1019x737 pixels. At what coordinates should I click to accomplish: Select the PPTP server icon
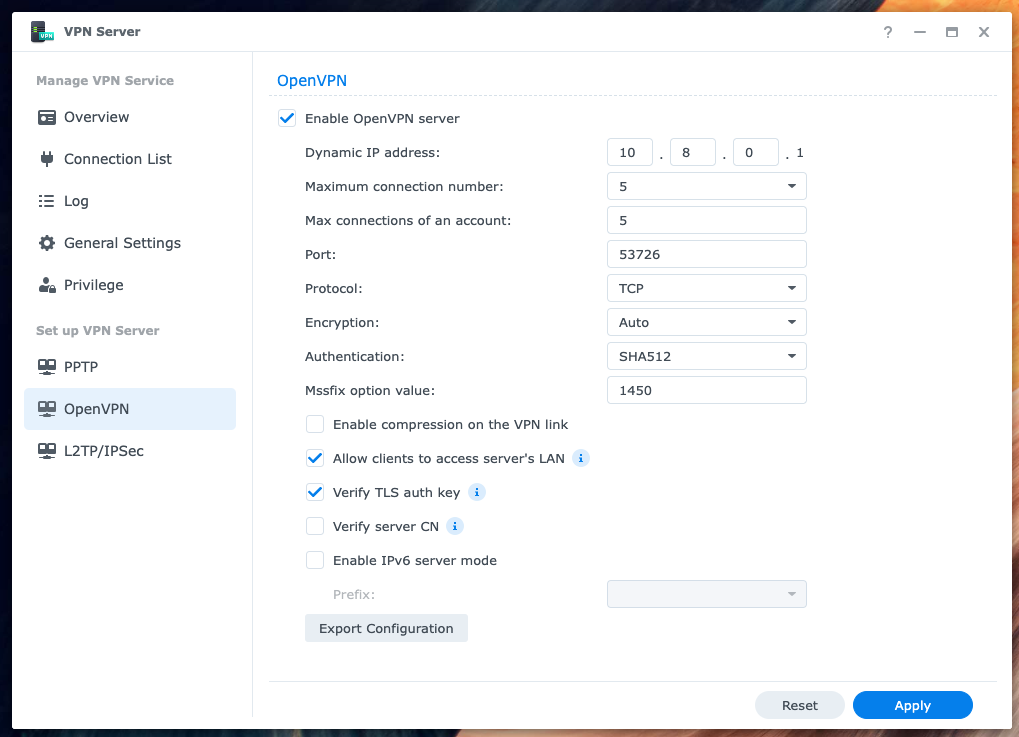(46, 366)
